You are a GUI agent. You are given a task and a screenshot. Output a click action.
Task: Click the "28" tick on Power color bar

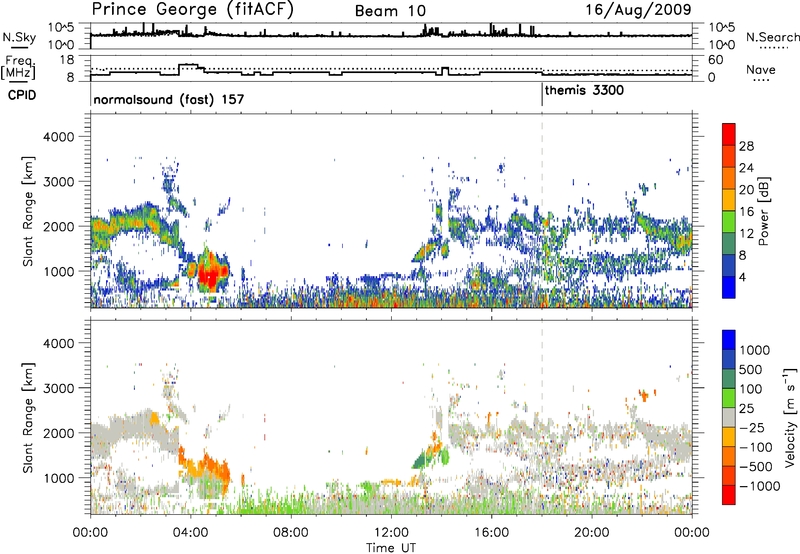pos(746,146)
